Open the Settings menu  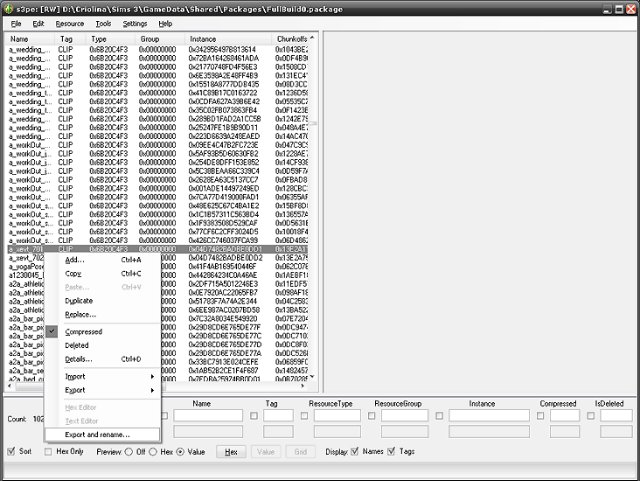pyautogui.click(x=135, y=23)
